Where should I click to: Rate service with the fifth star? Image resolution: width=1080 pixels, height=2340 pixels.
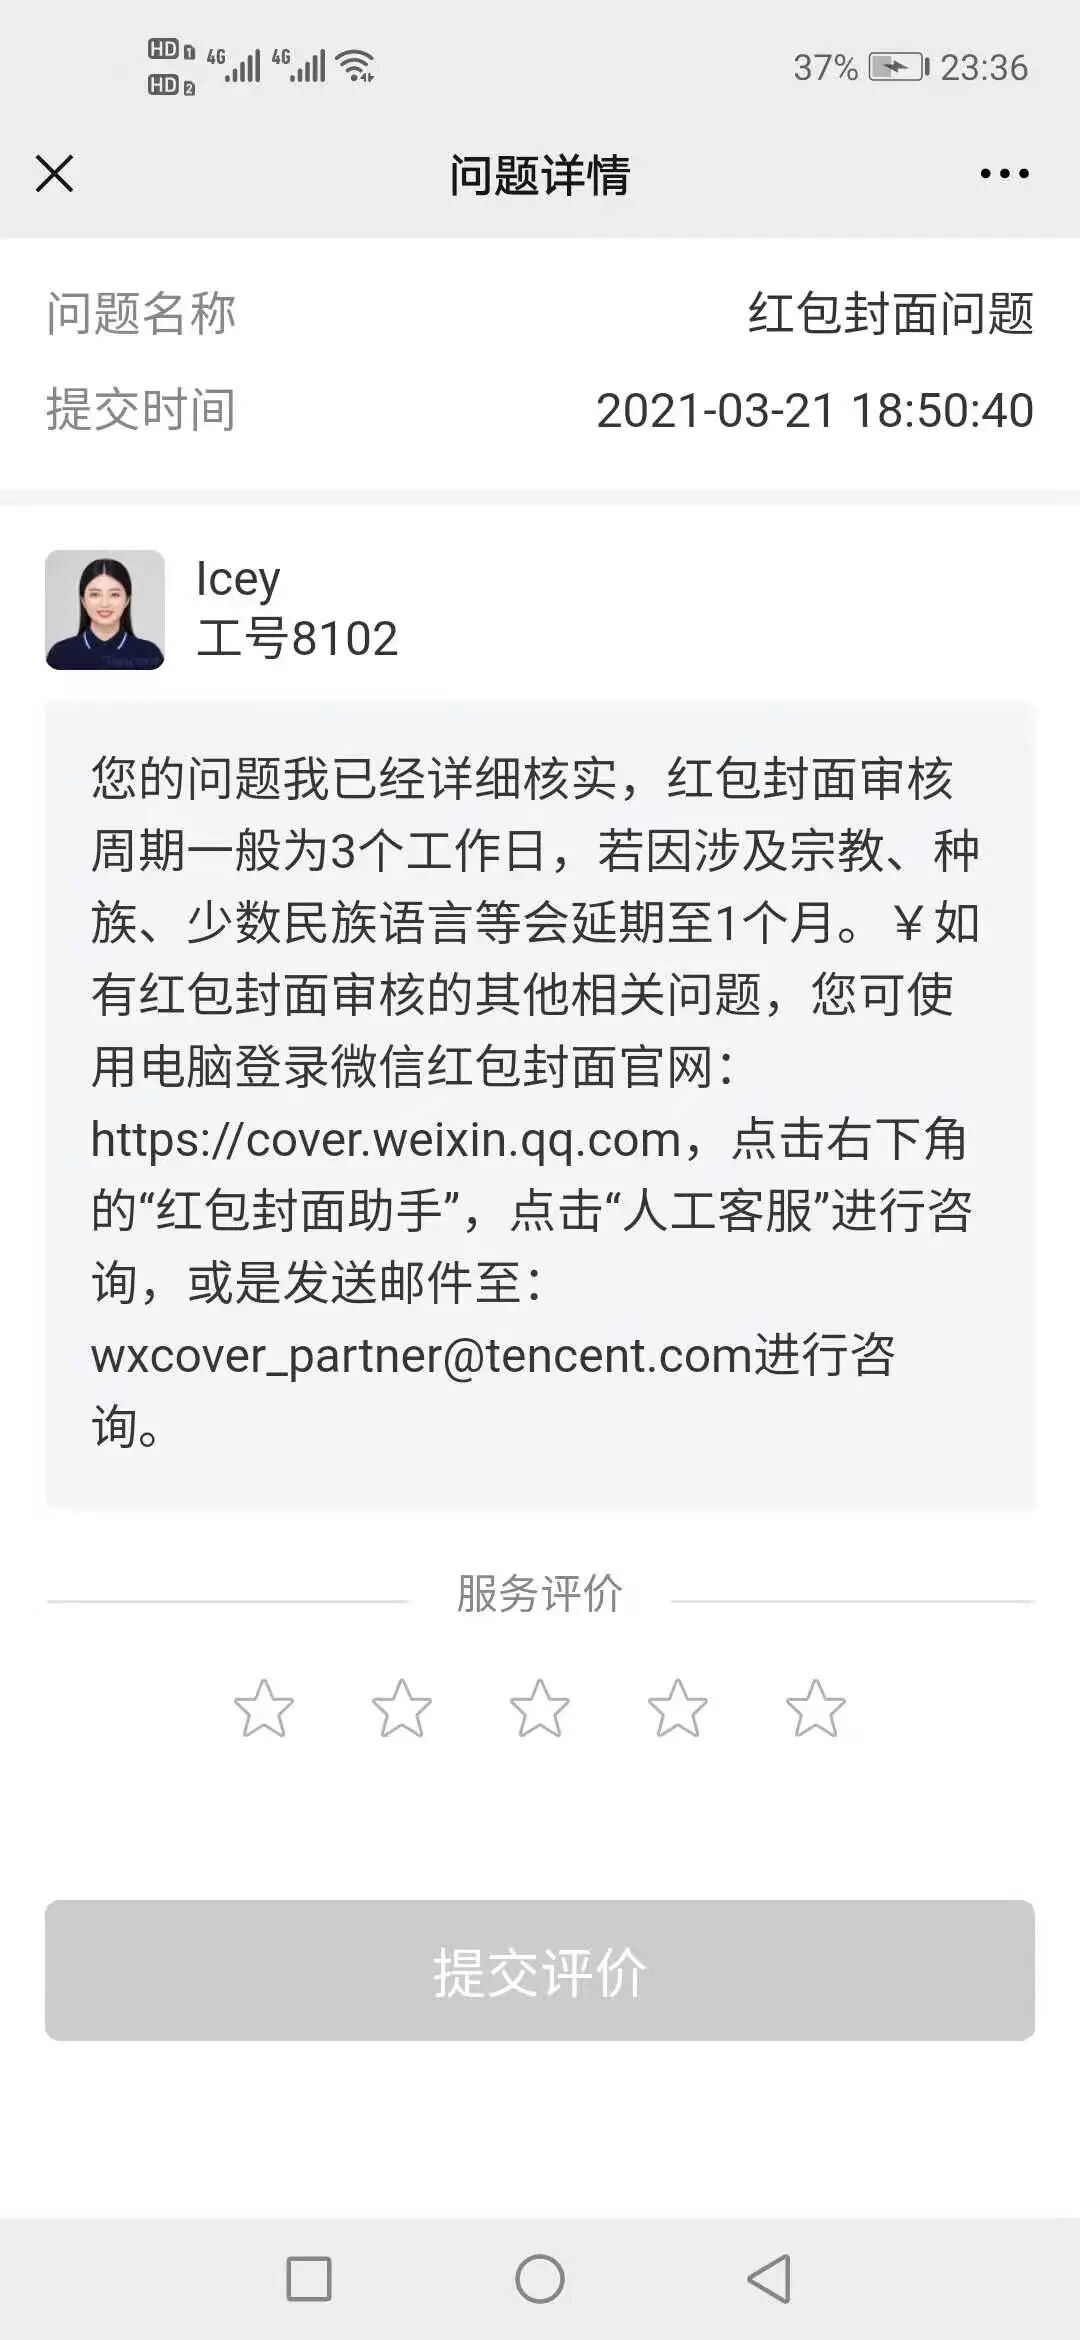[816, 1708]
